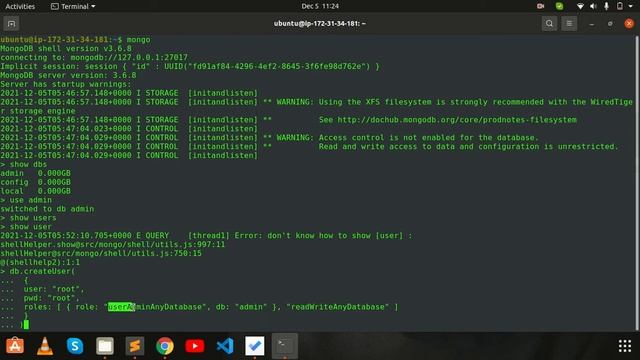
Task: Open a new terminal tab
Action: click(11, 24)
